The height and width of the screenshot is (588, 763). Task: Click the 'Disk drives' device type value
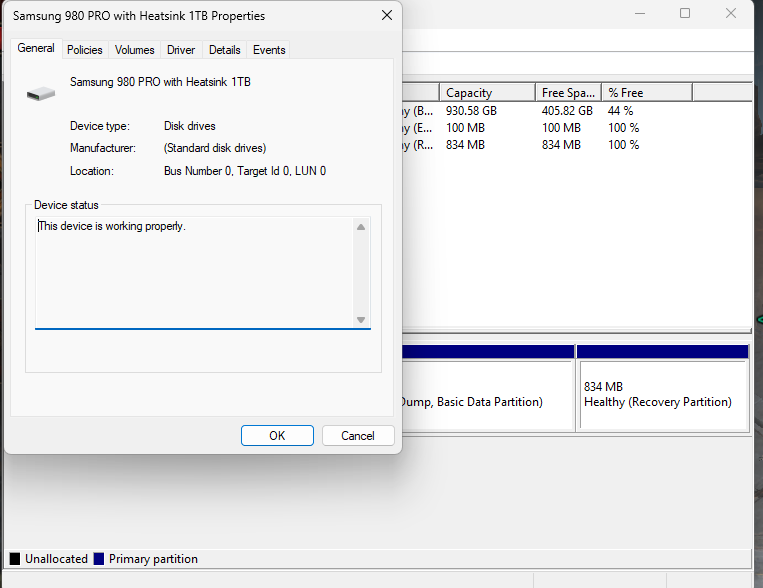tap(189, 126)
